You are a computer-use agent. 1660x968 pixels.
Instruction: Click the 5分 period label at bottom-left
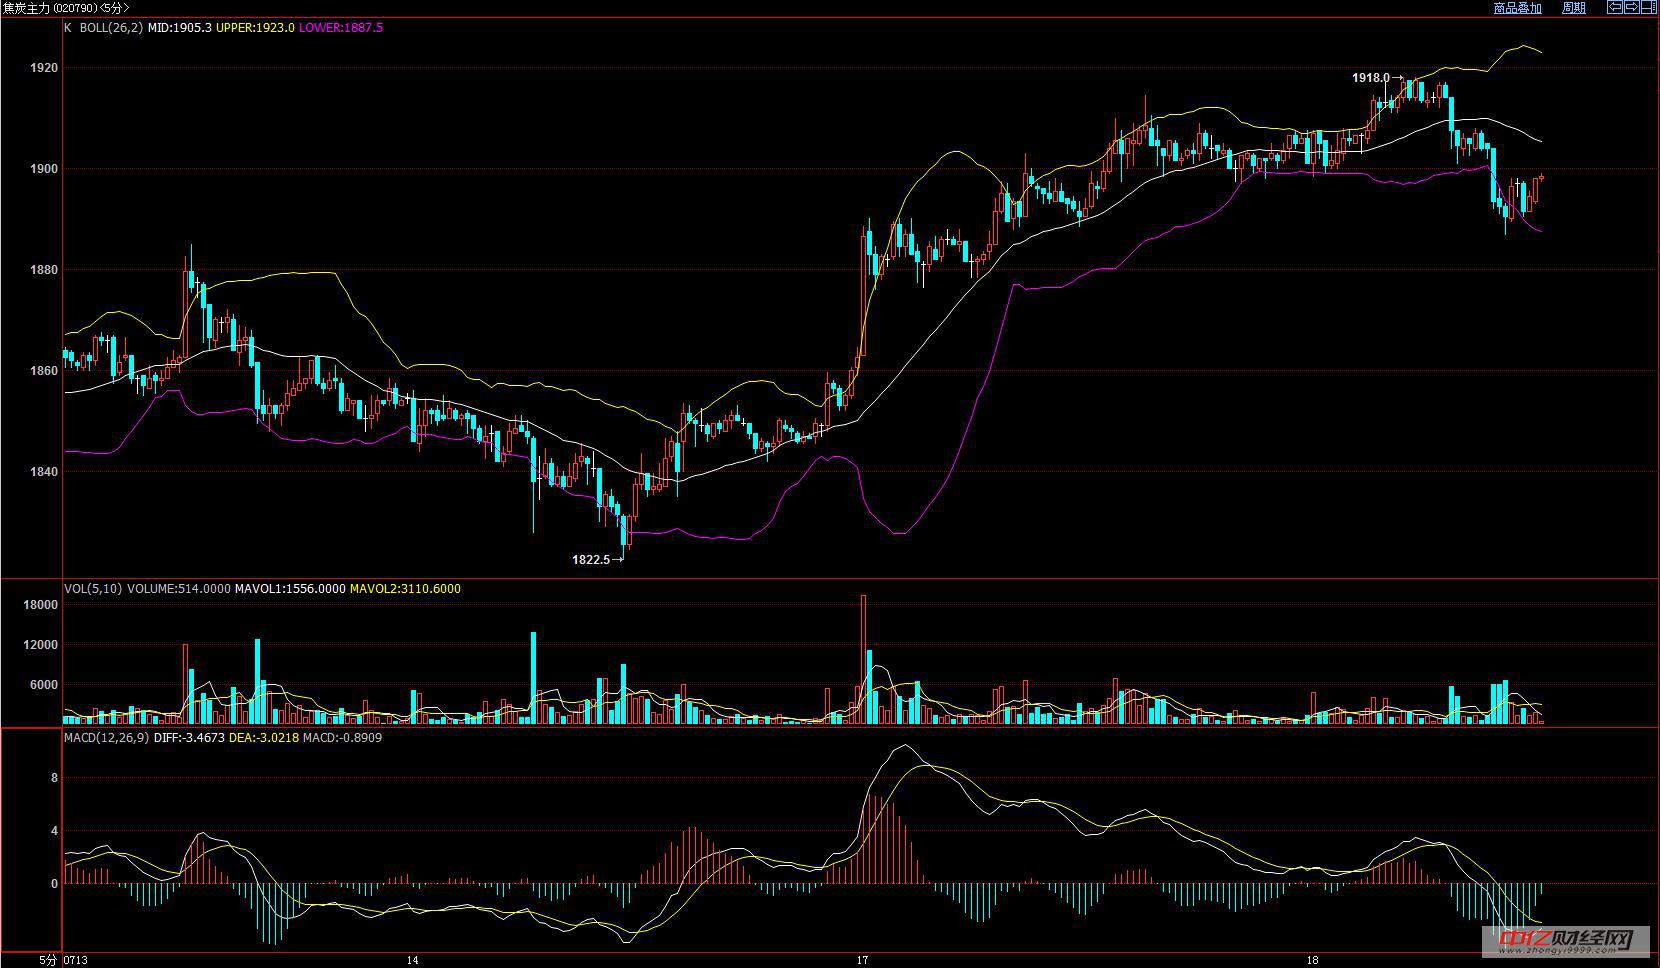[48, 961]
